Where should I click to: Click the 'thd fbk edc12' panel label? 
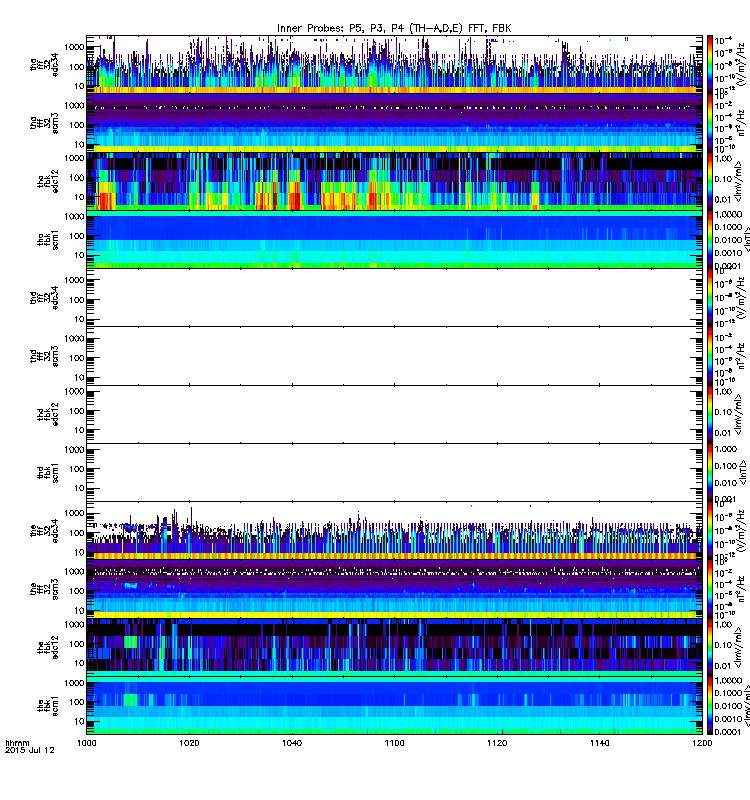tap(48, 414)
